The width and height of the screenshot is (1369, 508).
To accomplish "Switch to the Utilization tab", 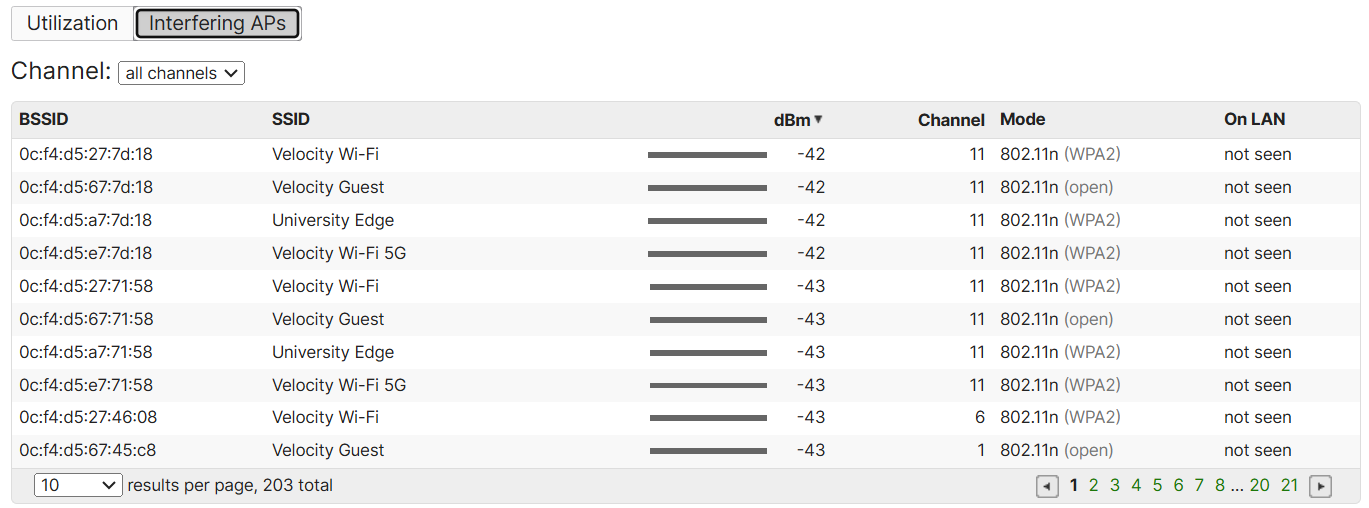I will [x=72, y=23].
